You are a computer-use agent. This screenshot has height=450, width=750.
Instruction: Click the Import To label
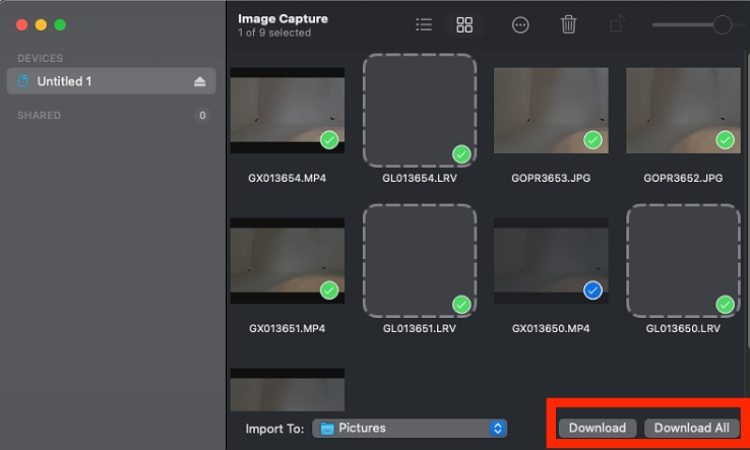click(275, 429)
